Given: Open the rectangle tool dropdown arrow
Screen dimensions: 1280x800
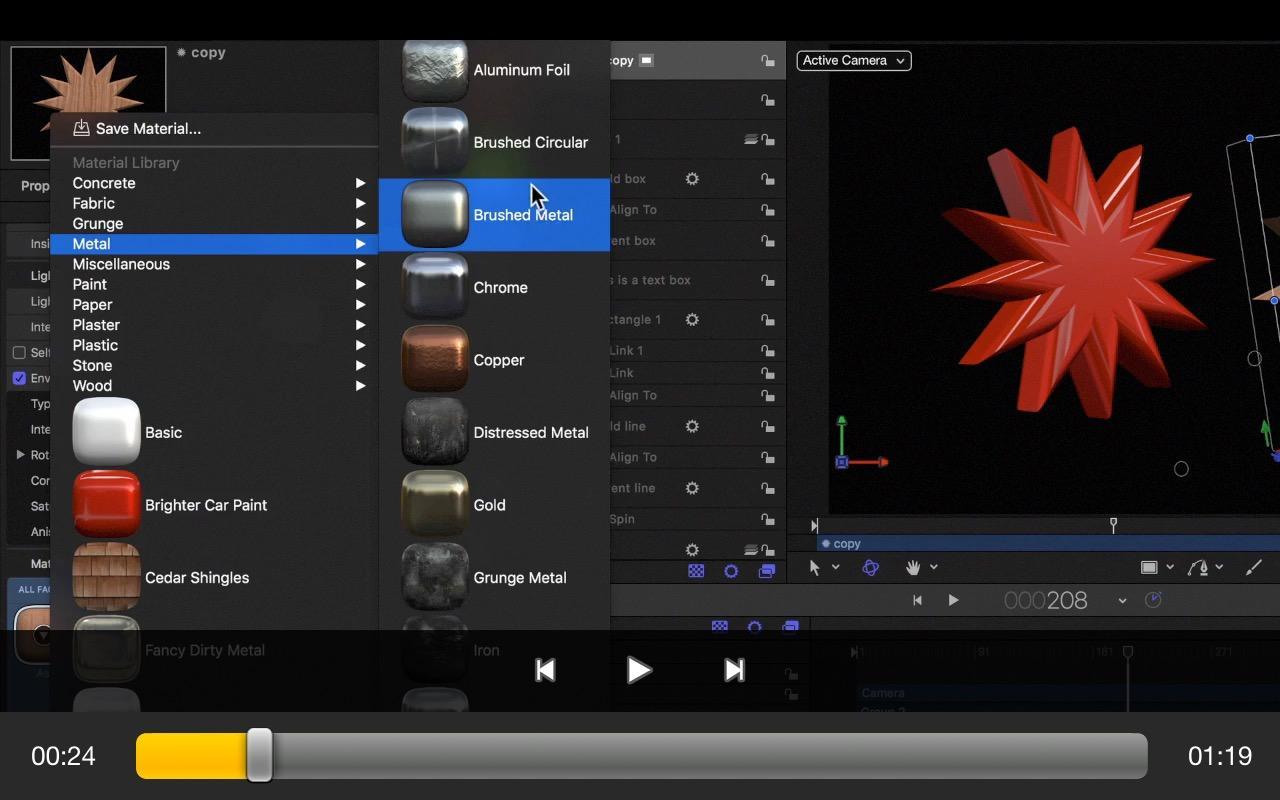Looking at the screenshot, I should 1170,568.
